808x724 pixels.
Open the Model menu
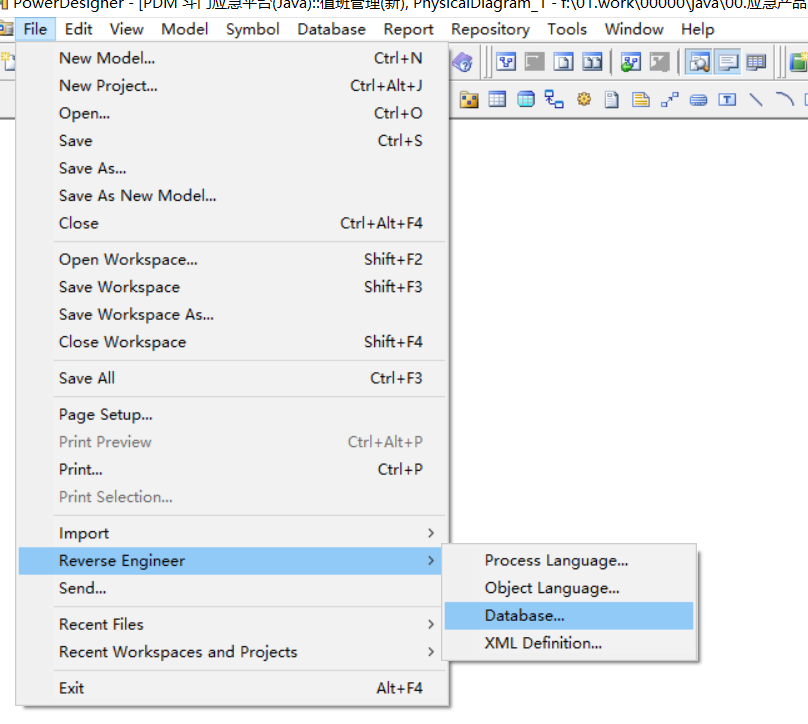point(184,29)
